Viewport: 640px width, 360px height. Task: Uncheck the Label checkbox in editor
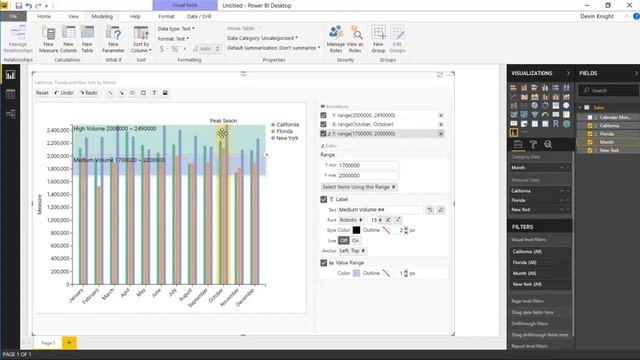324,200
